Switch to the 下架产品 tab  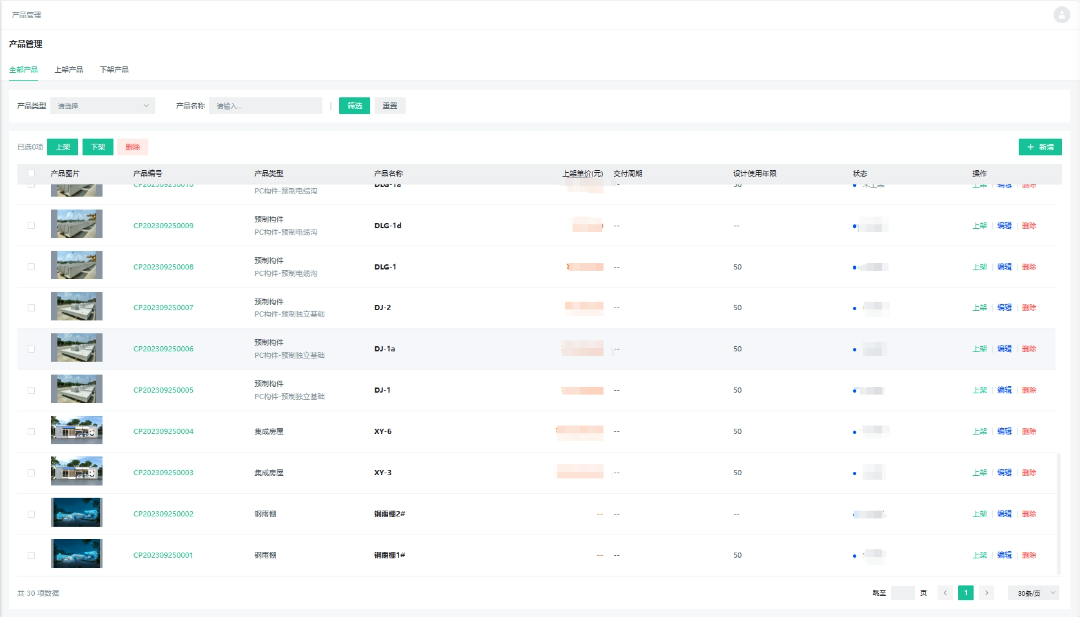(x=114, y=70)
